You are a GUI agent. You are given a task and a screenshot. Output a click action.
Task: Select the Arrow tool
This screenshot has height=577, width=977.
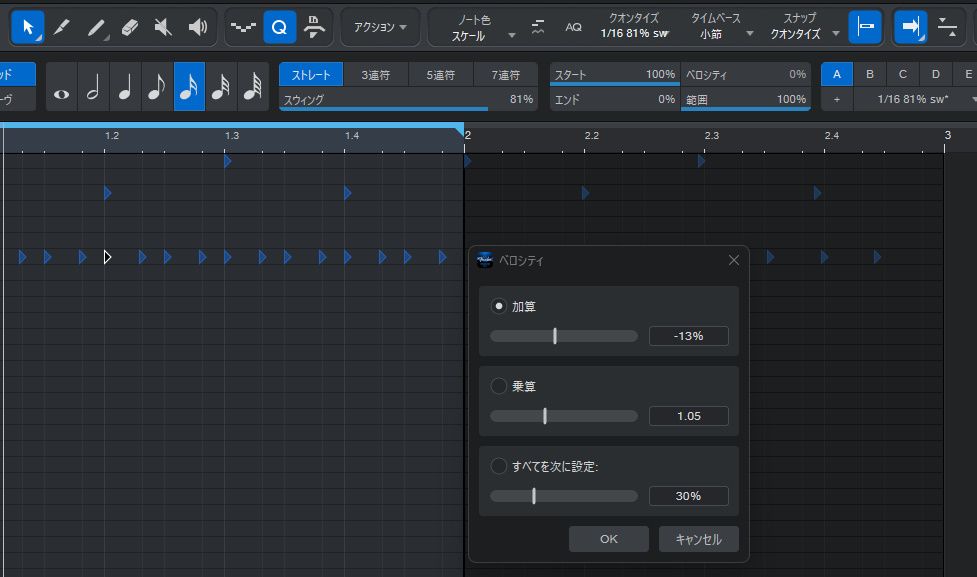pyautogui.click(x=27, y=27)
